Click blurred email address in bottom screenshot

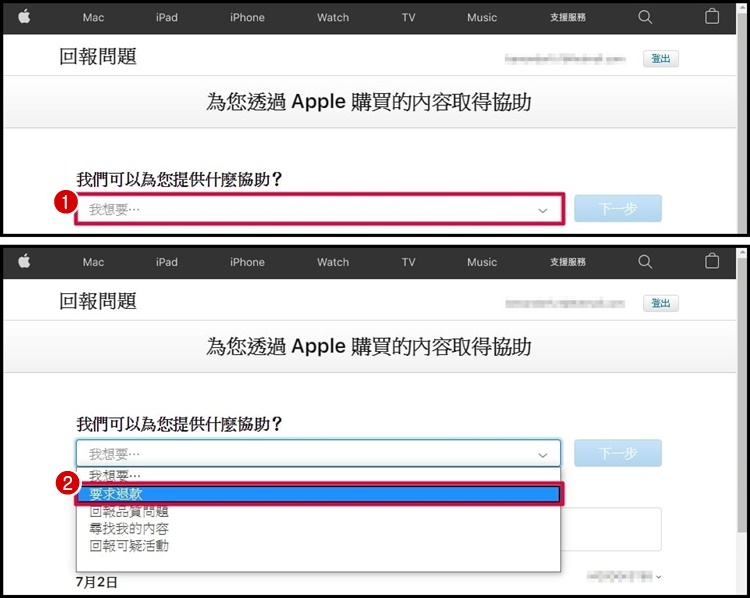[x=565, y=303]
